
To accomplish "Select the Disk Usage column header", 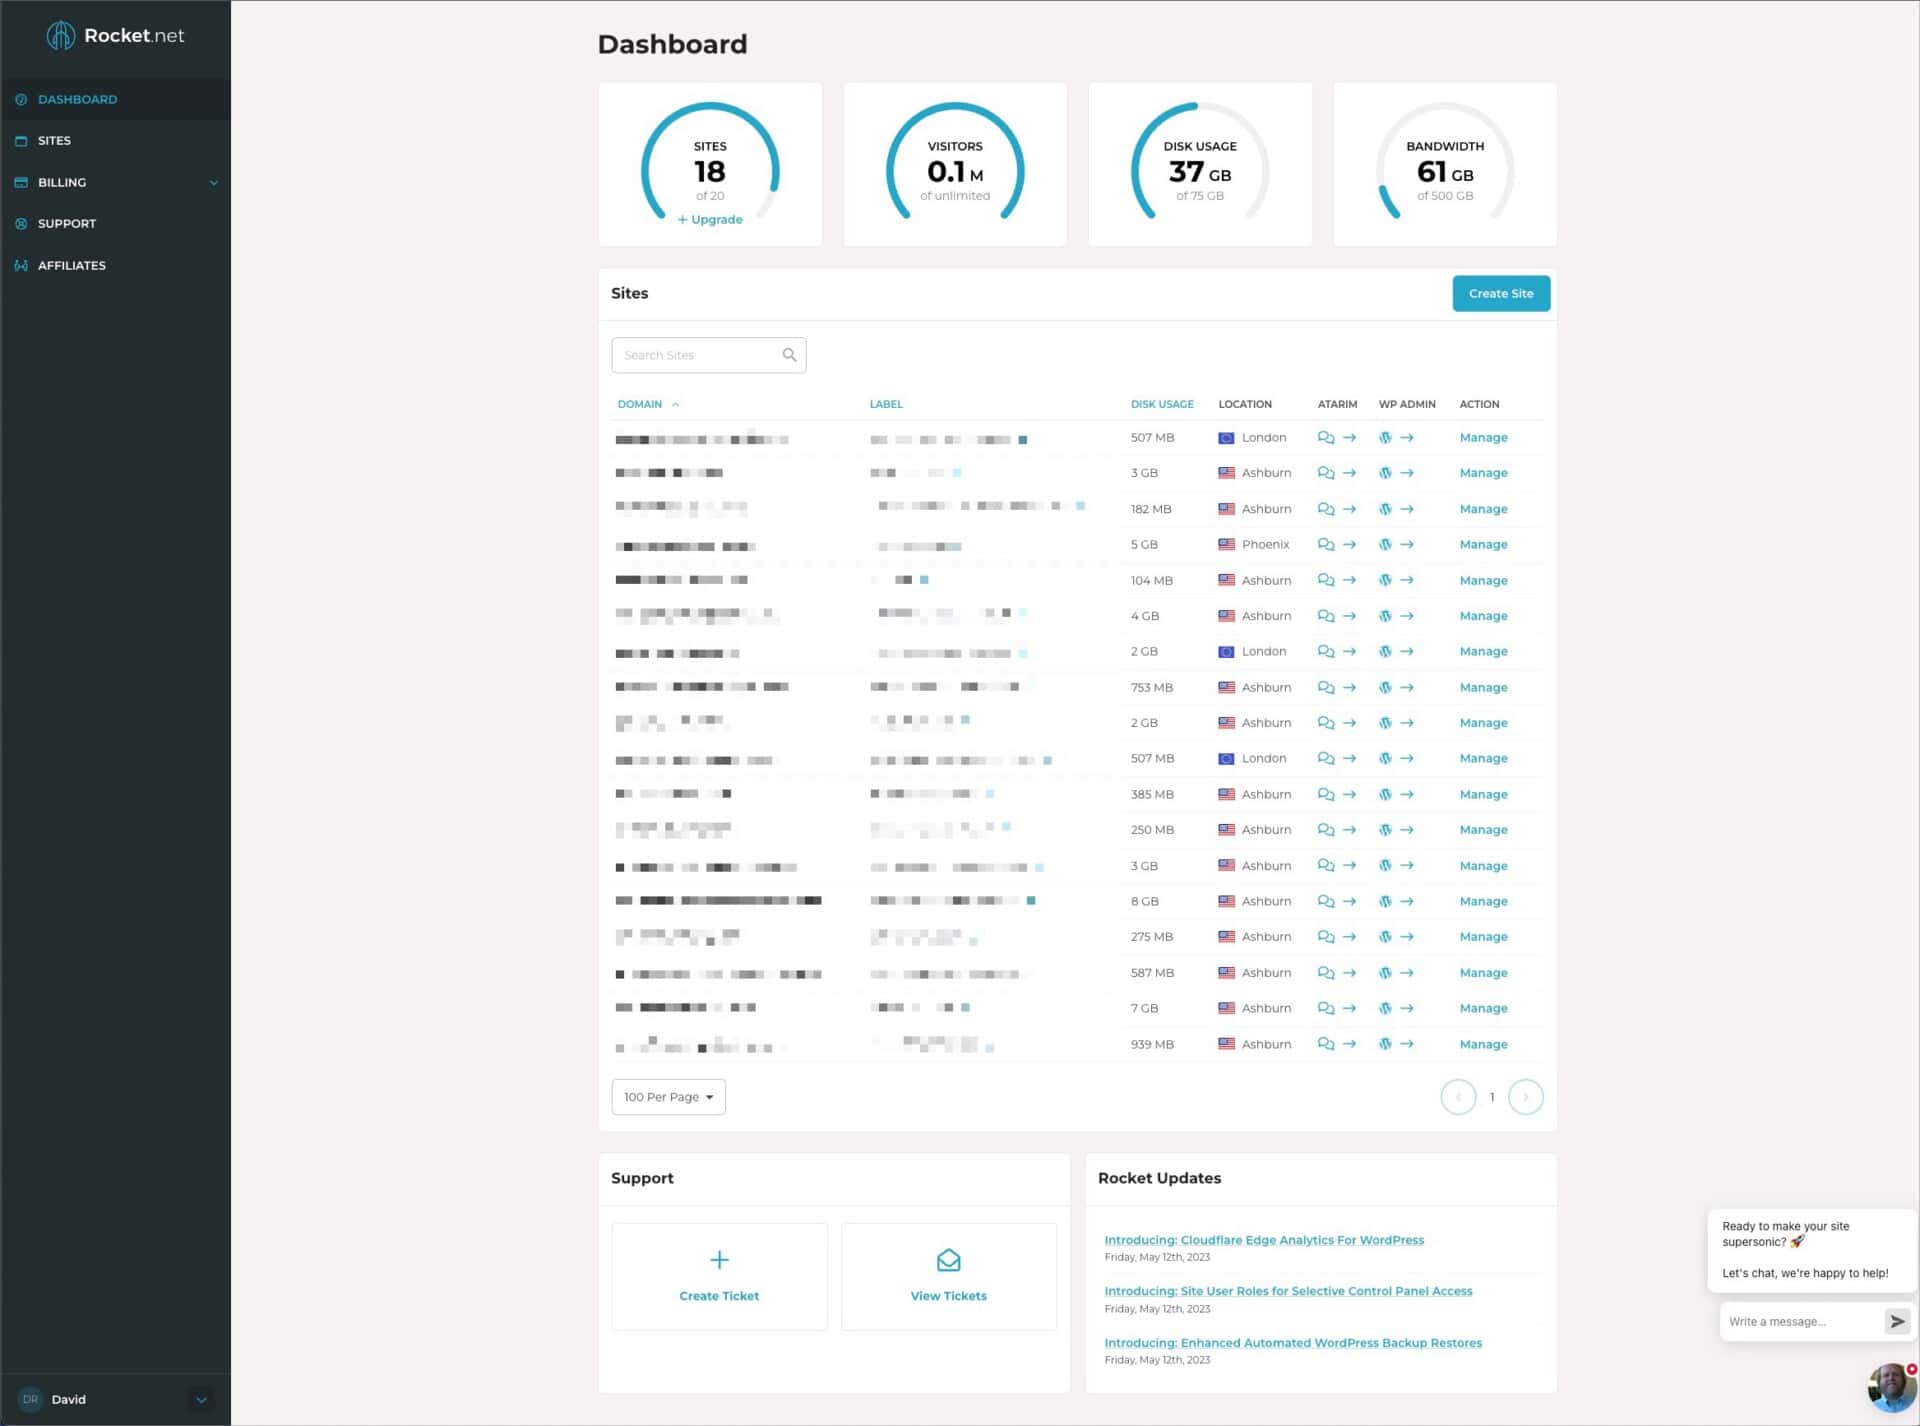I will [1162, 404].
